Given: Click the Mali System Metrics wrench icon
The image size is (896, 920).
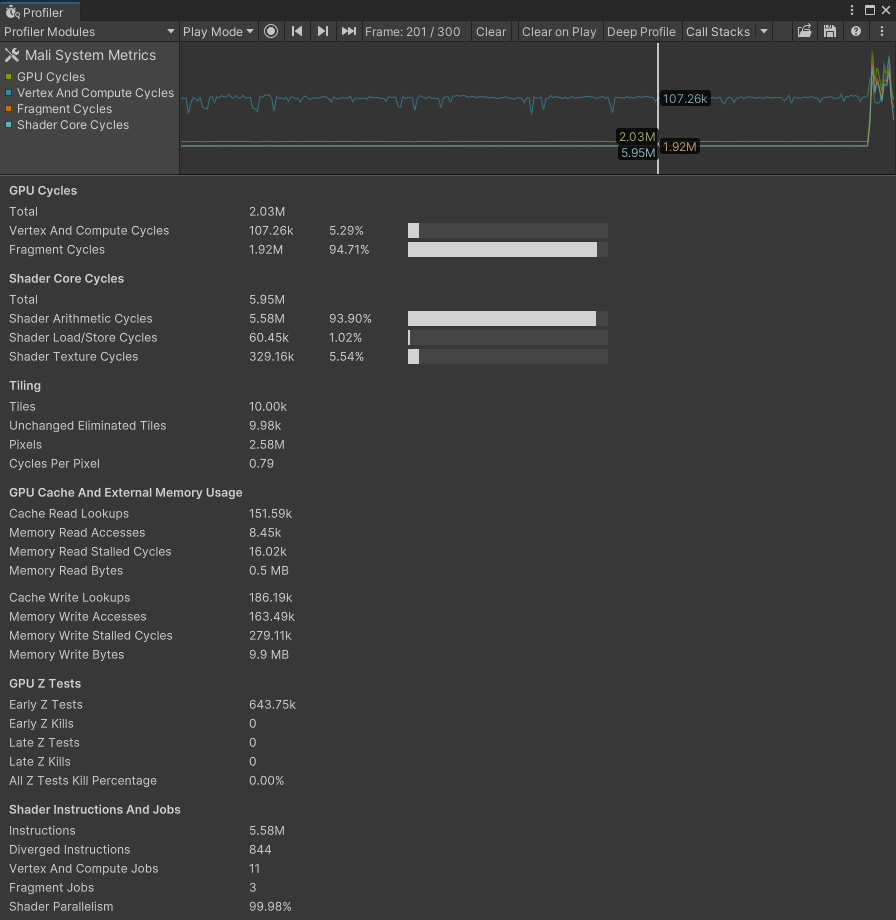Looking at the screenshot, I should (x=12, y=55).
